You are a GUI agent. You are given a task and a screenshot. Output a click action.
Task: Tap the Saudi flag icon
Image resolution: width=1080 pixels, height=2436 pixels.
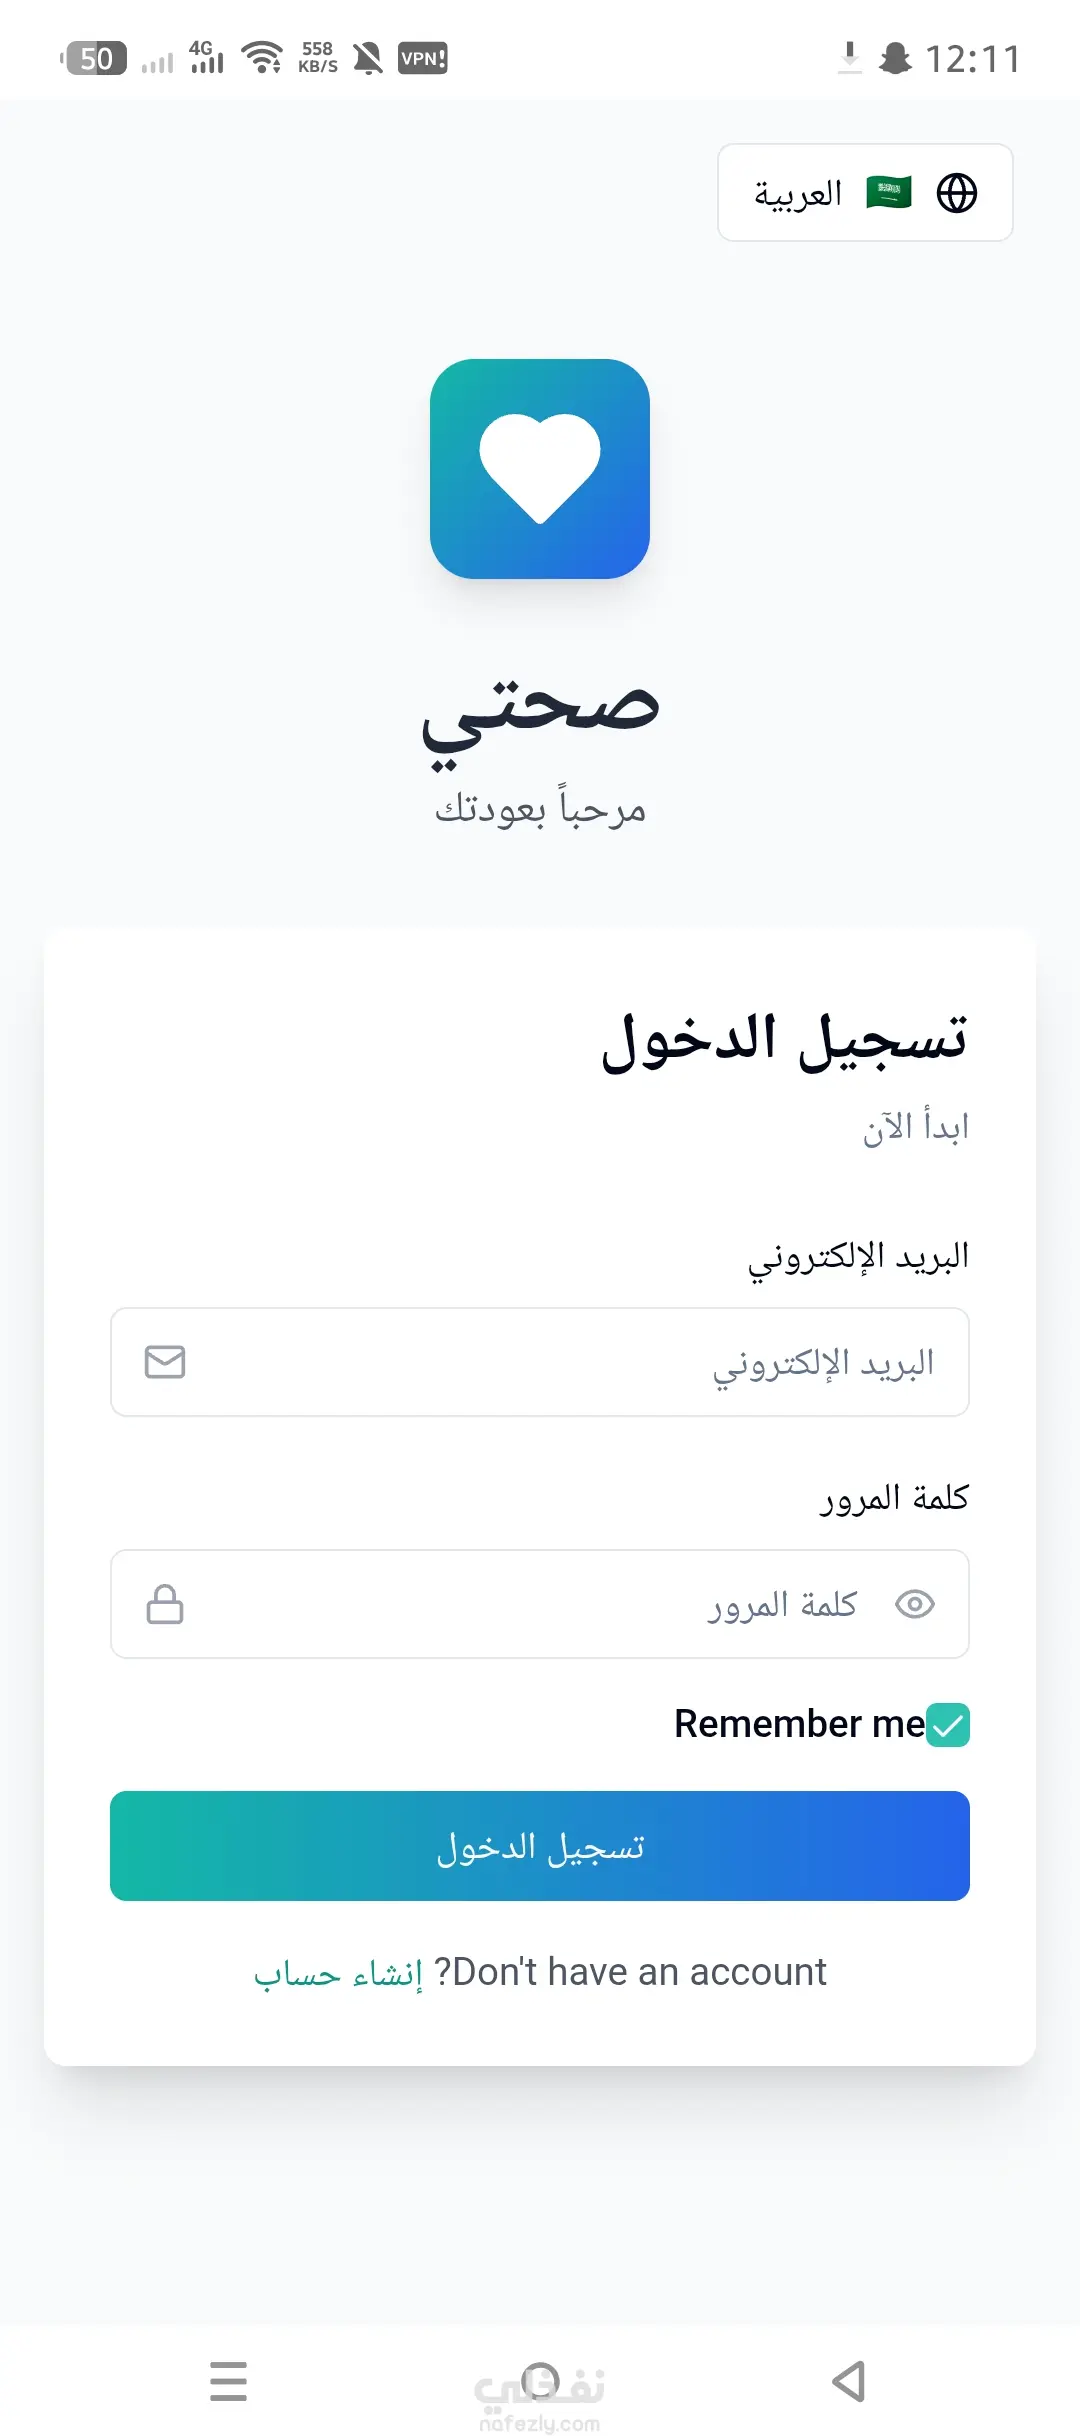pyautogui.click(x=888, y=192)
